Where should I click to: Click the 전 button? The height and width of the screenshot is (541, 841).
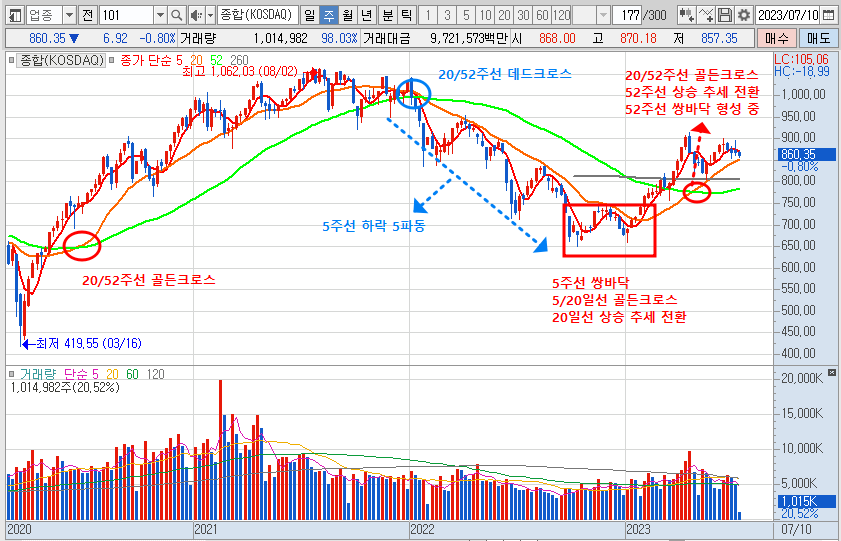87,15
